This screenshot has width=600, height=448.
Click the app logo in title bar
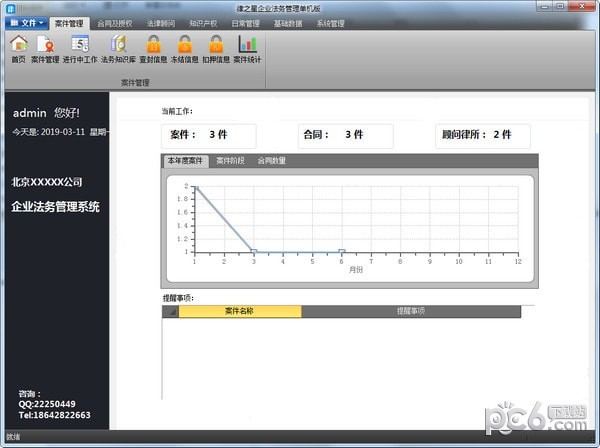click(10, 8)
